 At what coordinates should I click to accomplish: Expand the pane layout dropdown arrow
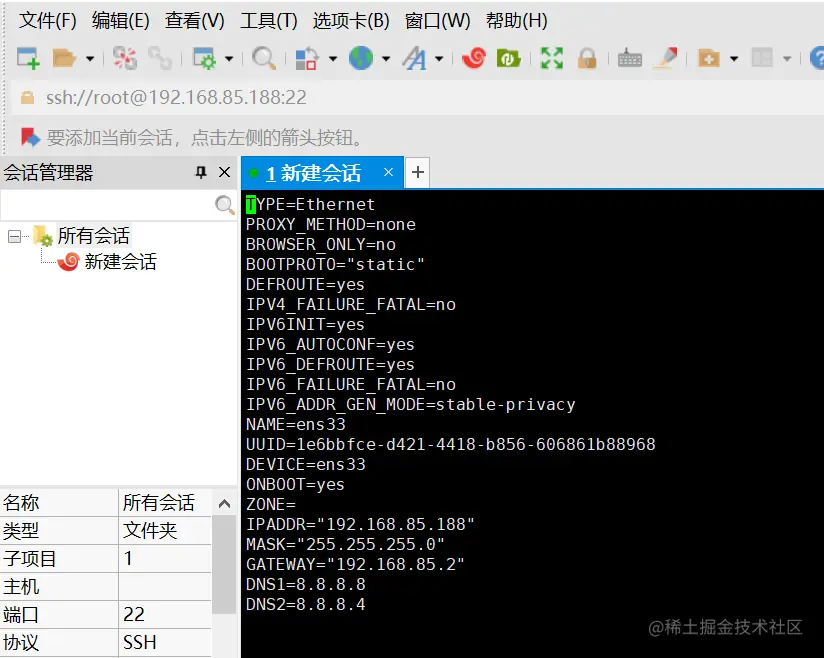[787, 59]
